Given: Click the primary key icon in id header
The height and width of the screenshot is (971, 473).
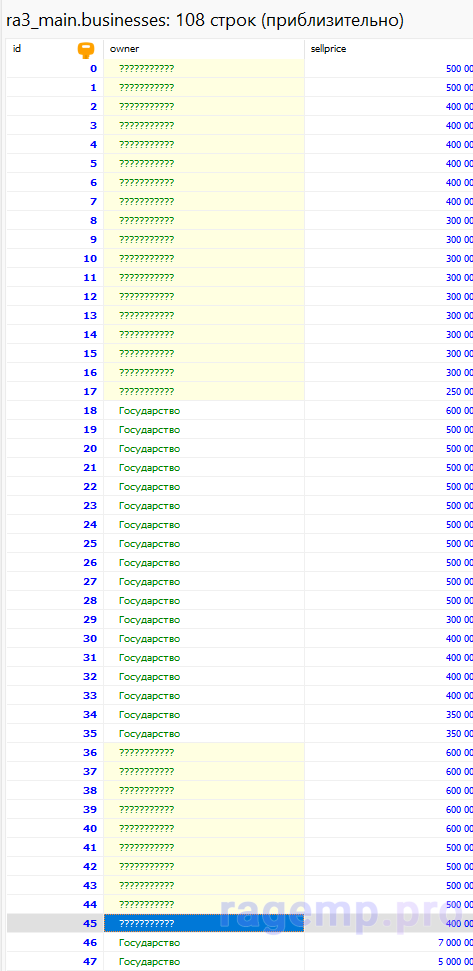Looking at the screenshot, I should (85, 50).
